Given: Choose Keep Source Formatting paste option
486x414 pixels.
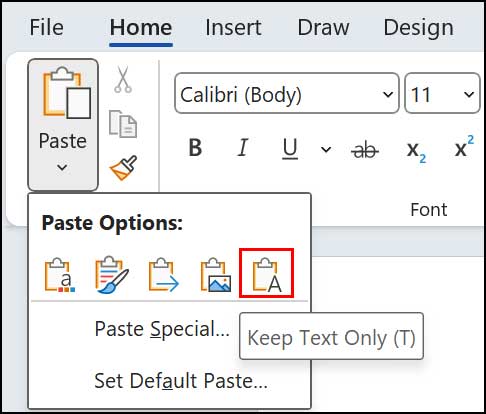Looking at the screenshot, I should [x=60, y=275].
